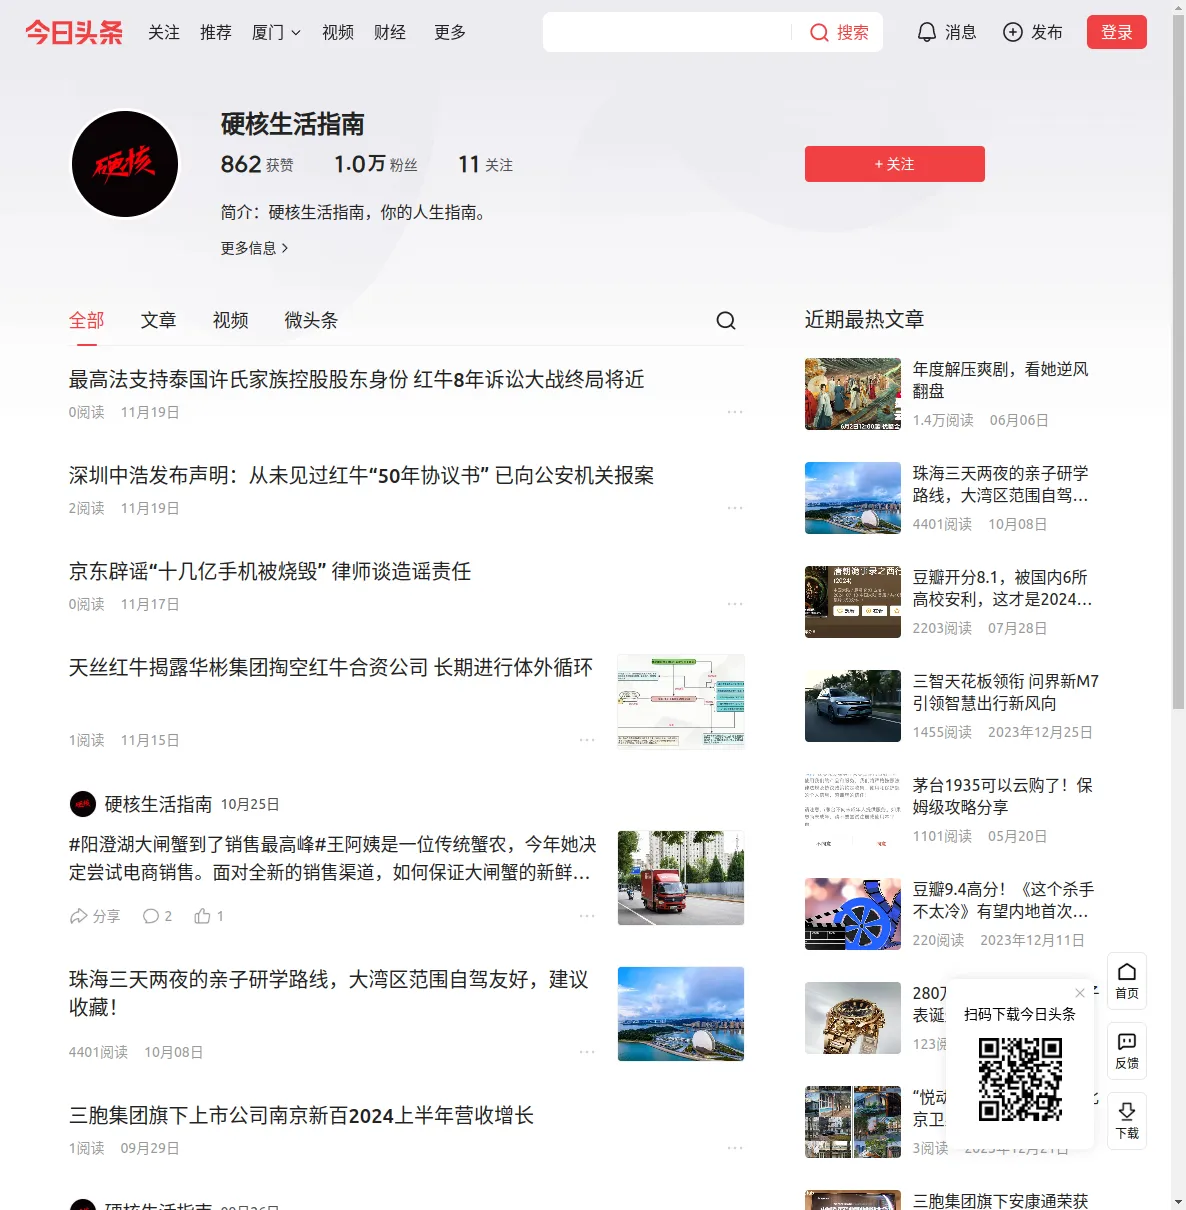
Task: Share the 阳澄湖大闸蟹 micro-post
Action: pyautogui.click(x=95, y=916)
